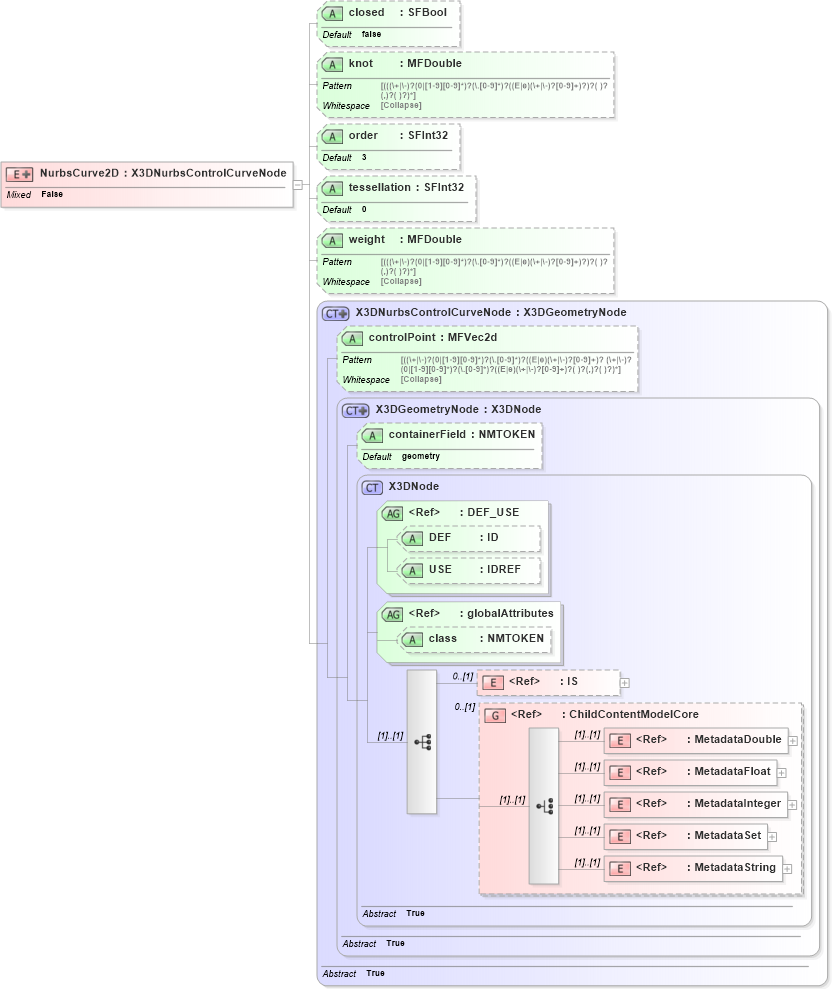Select containerField : NMTOKEN attribute label
Screen dimensions: 832x989
click(x=462, y=434)
